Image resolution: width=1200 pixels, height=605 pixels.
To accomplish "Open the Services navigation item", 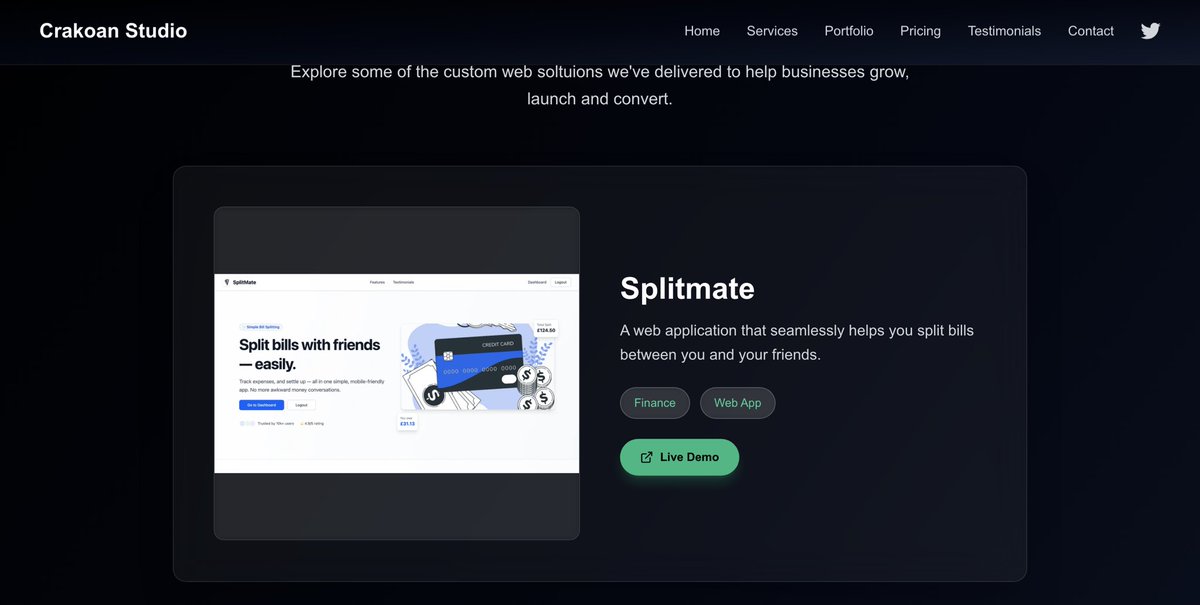I will point(771,31).
